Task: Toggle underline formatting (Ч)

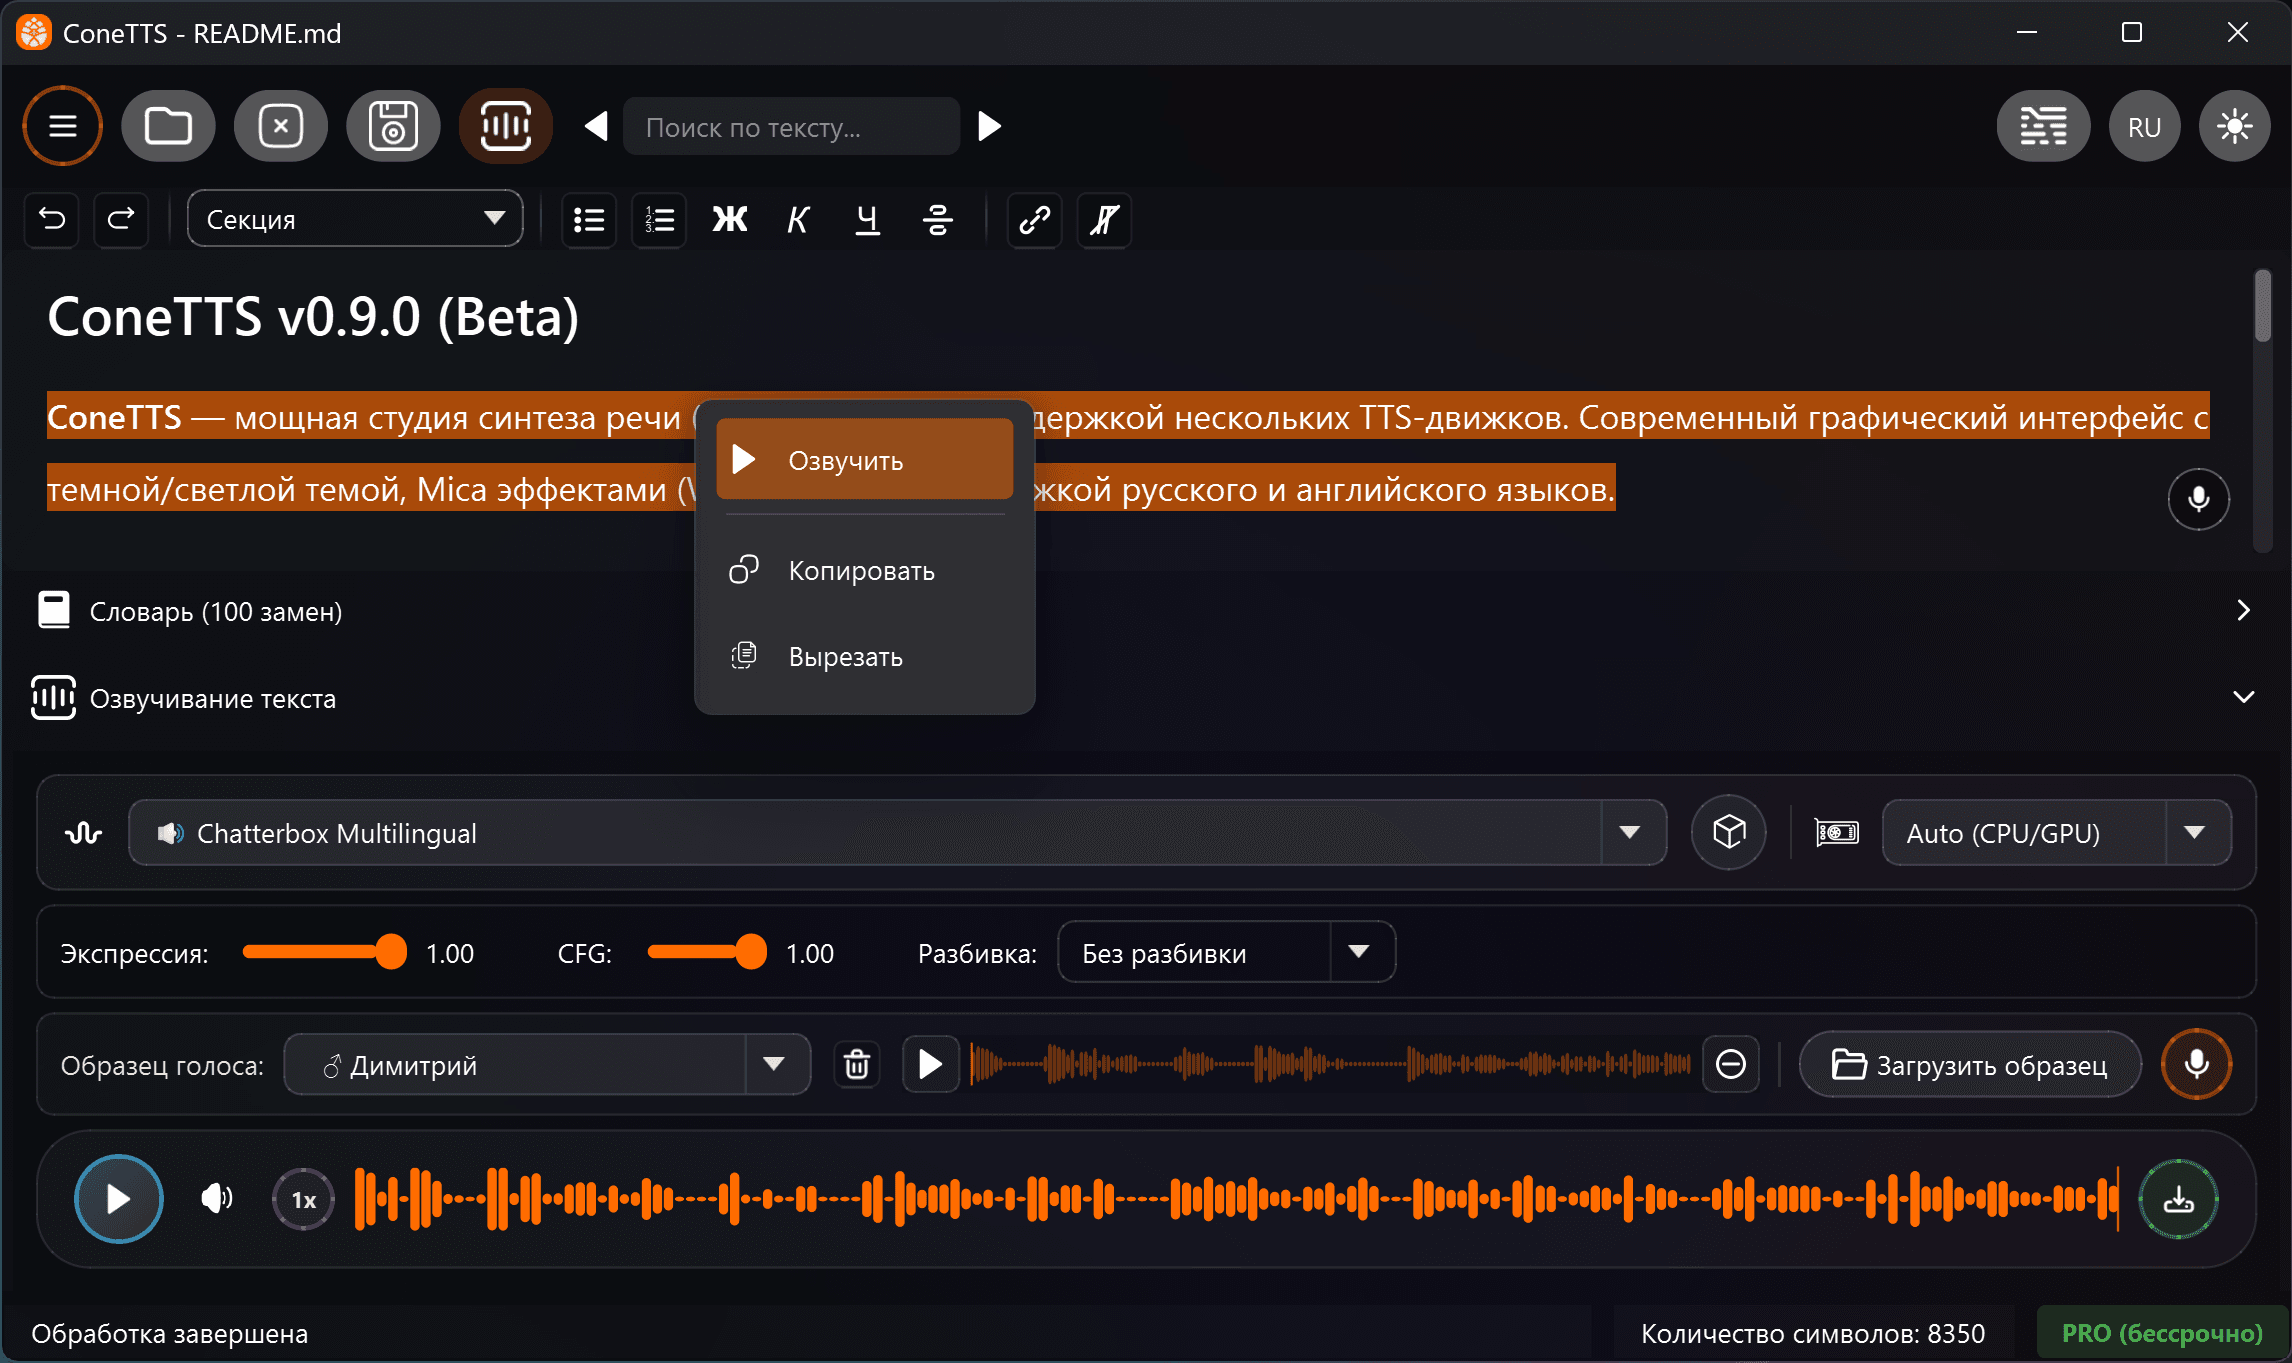Action: pyautogui.click(x=867, y=220)
